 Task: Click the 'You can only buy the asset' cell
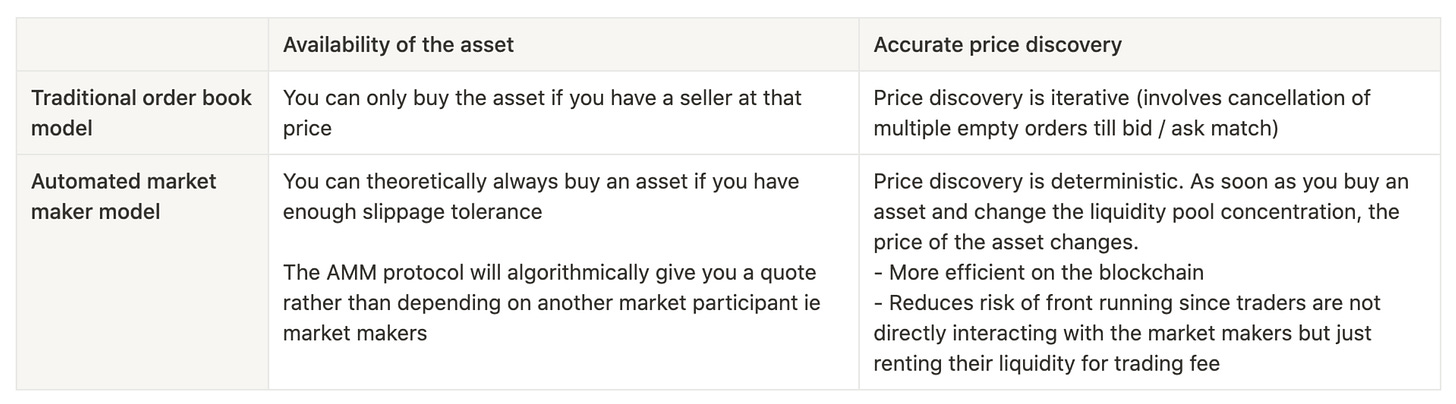pyautogui.click(x=542, y=113)
